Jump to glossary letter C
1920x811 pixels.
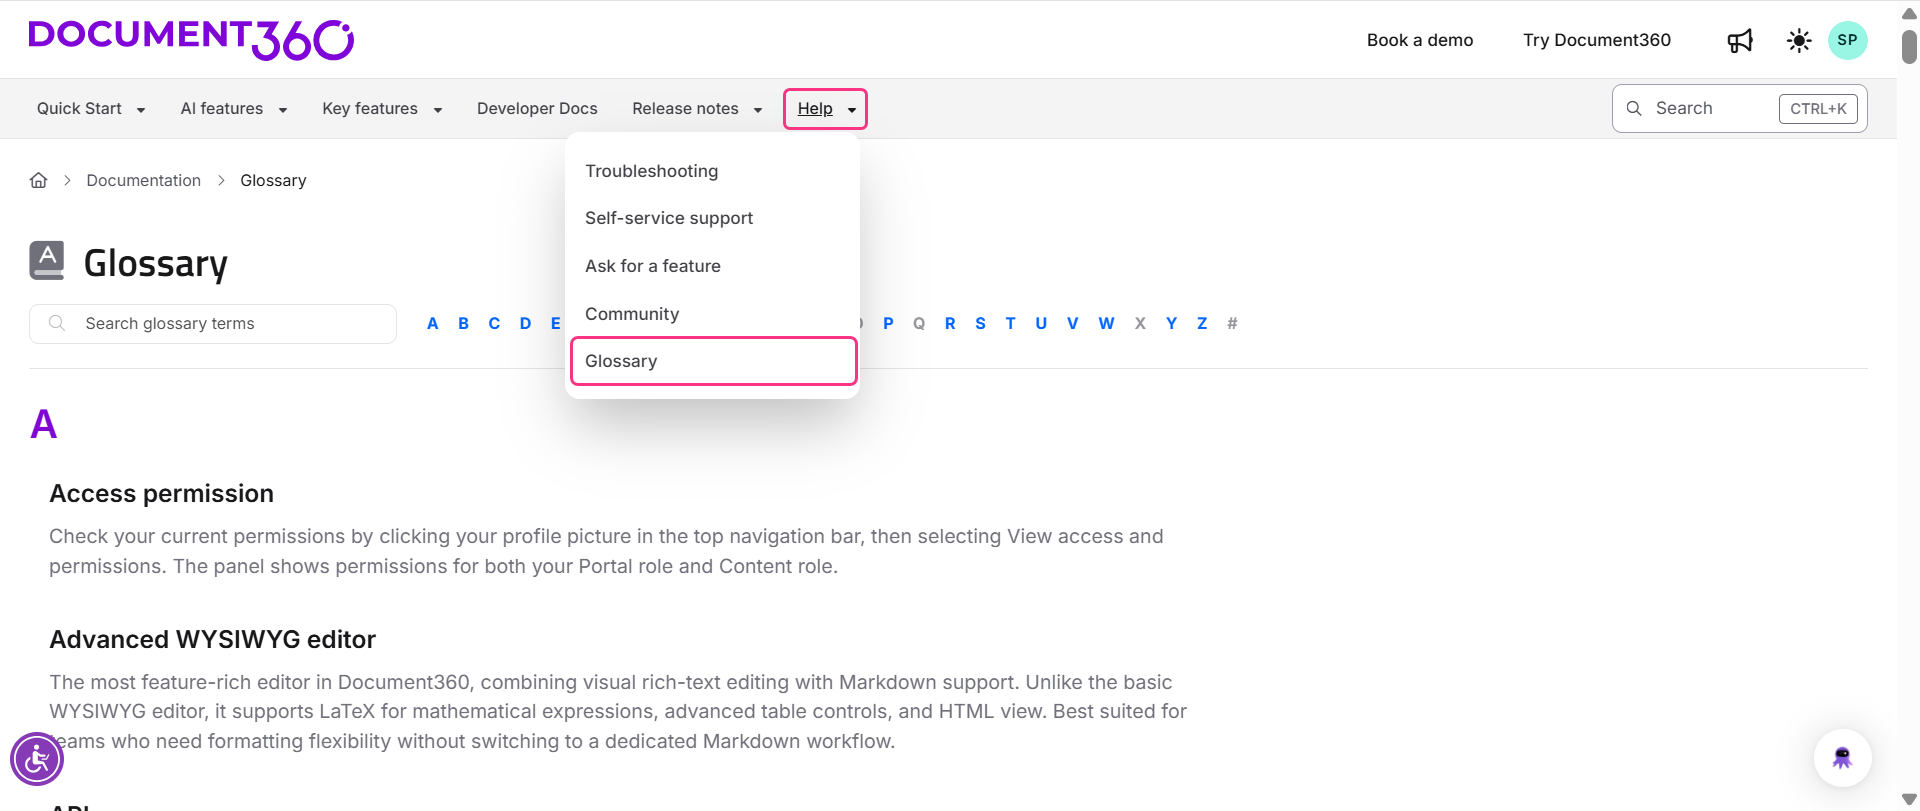click(x=494, y=323)
